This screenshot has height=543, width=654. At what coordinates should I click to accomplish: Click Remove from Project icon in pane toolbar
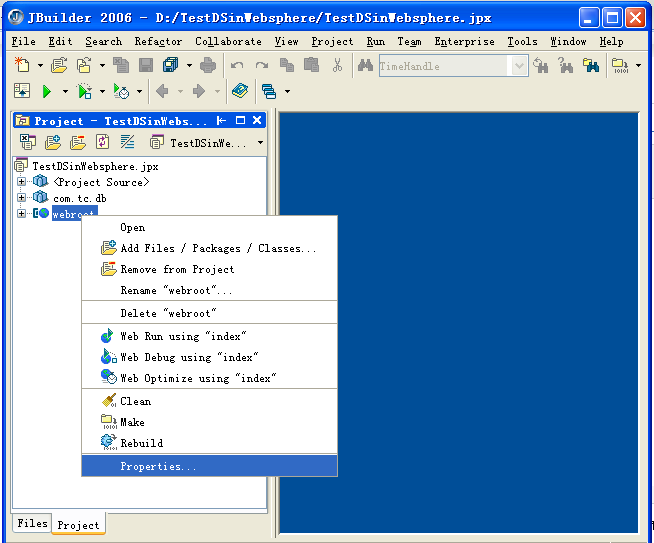click(78, 142)
